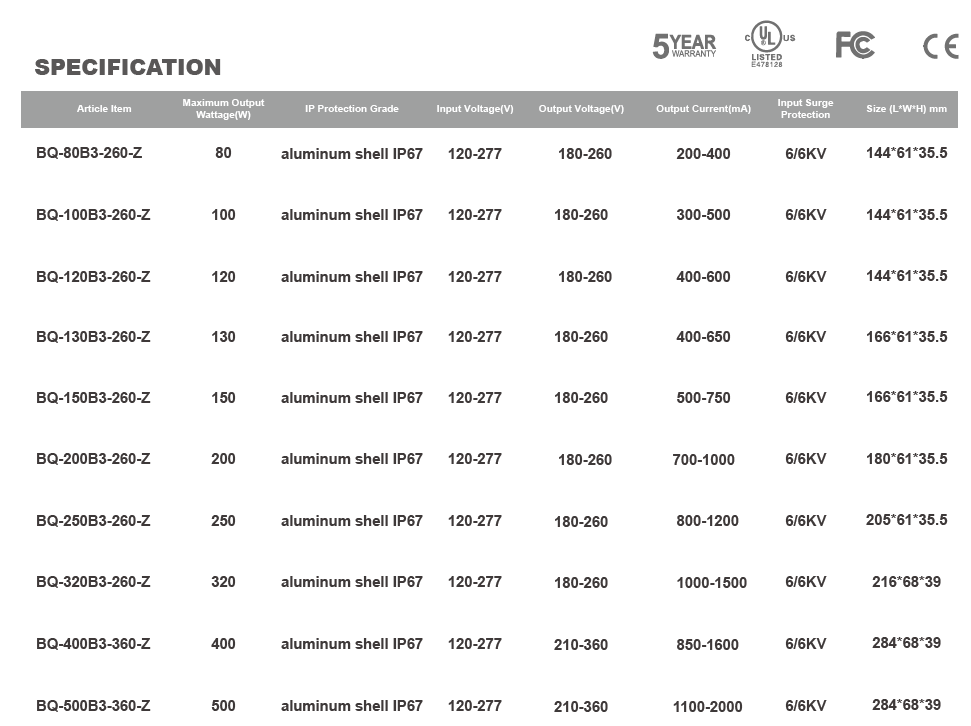
Task: Click the Output Voltage(V) column header
Action: pyautogui.click(x=581, y=108)
